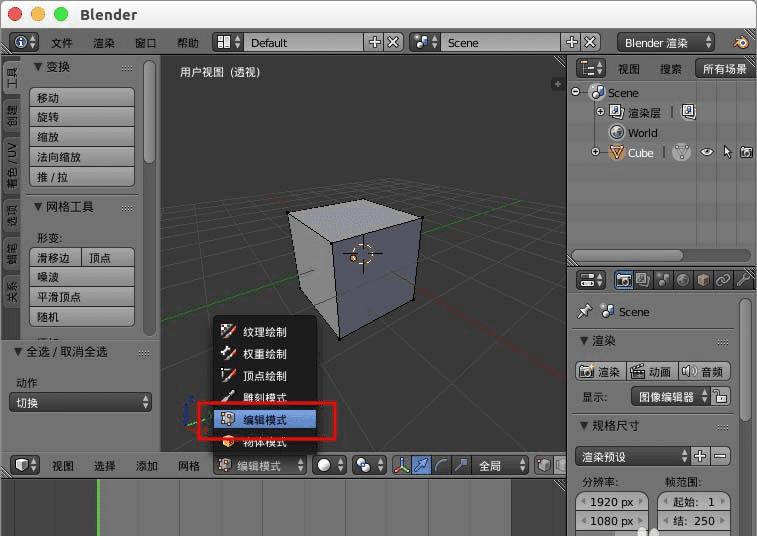The height and width of the screenshot is (536, 757).
Task: Select the Object properties cube tab
Action: coord(703,280)
